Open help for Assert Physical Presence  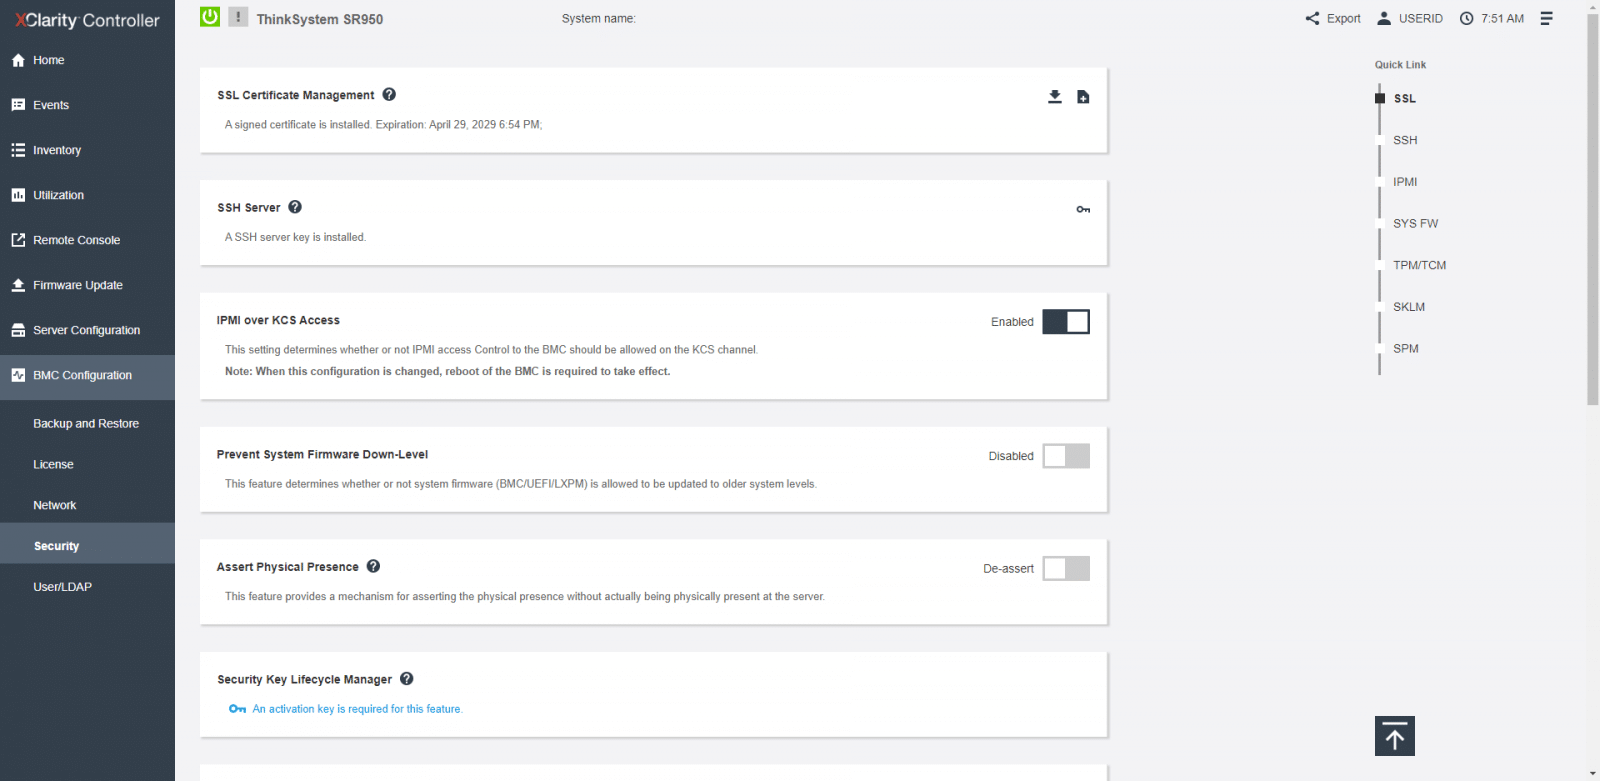pyautogui.click(x=373, y=566)
